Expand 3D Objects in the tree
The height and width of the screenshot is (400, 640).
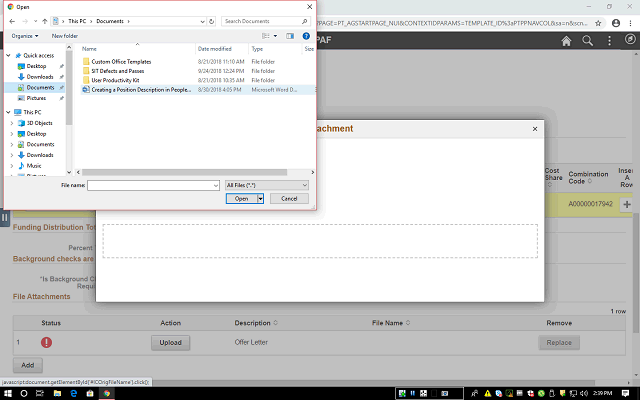pos(12,123)
